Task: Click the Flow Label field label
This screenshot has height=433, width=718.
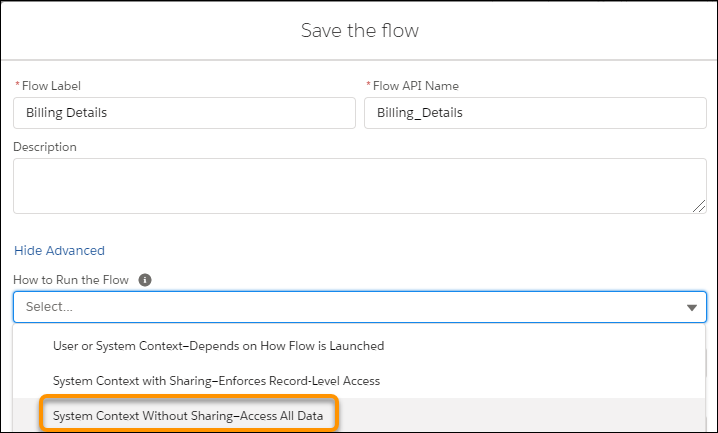Action: [x=51, y=86]
